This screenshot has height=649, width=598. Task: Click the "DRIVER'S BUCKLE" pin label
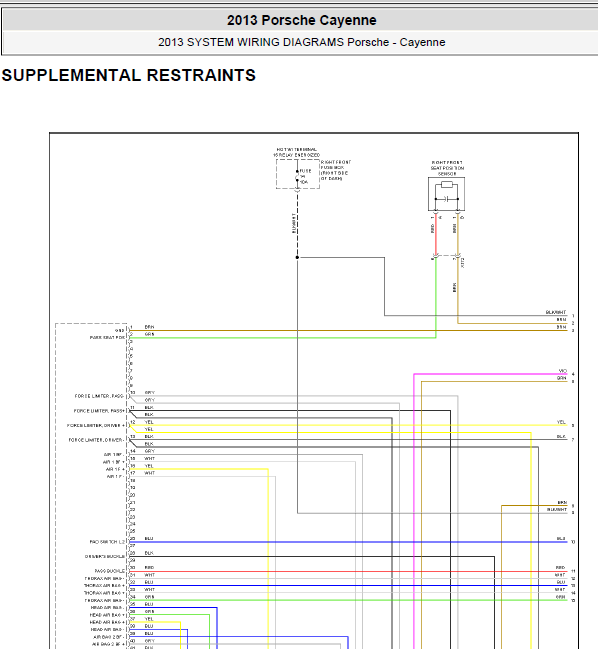pos(105,556)
